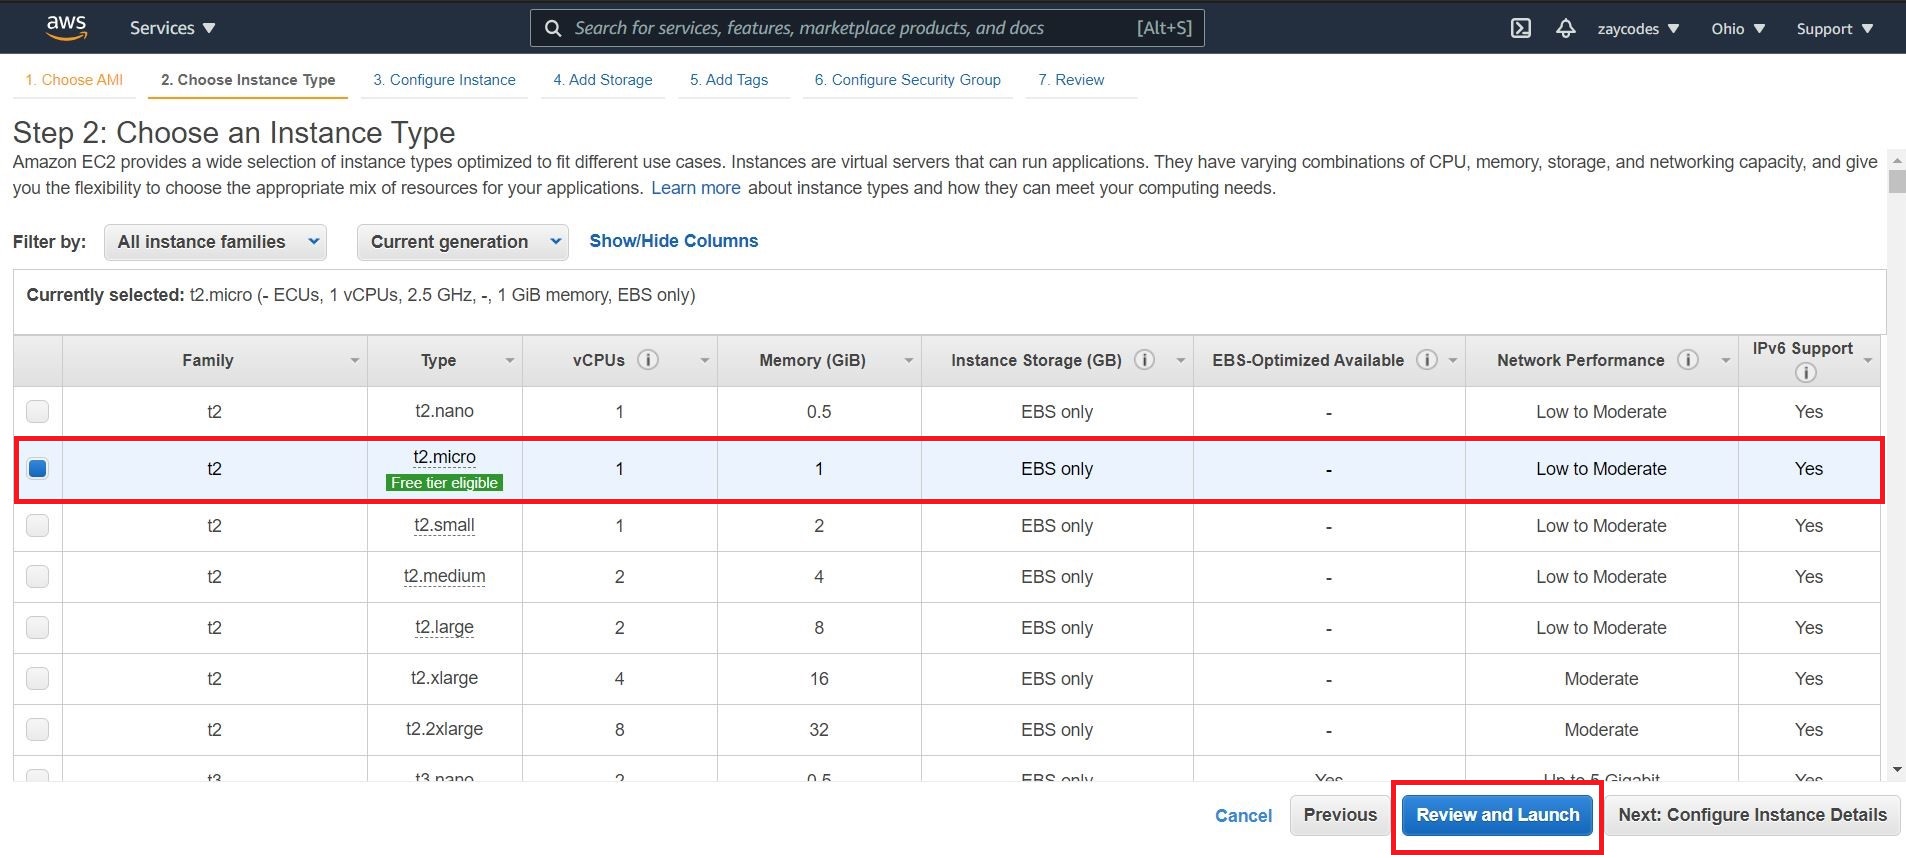Viewport: 1906px width, 858px height.
Task: Show IPv6 Support info icon
Action: pyautogui.click(x=1805, y=373)
